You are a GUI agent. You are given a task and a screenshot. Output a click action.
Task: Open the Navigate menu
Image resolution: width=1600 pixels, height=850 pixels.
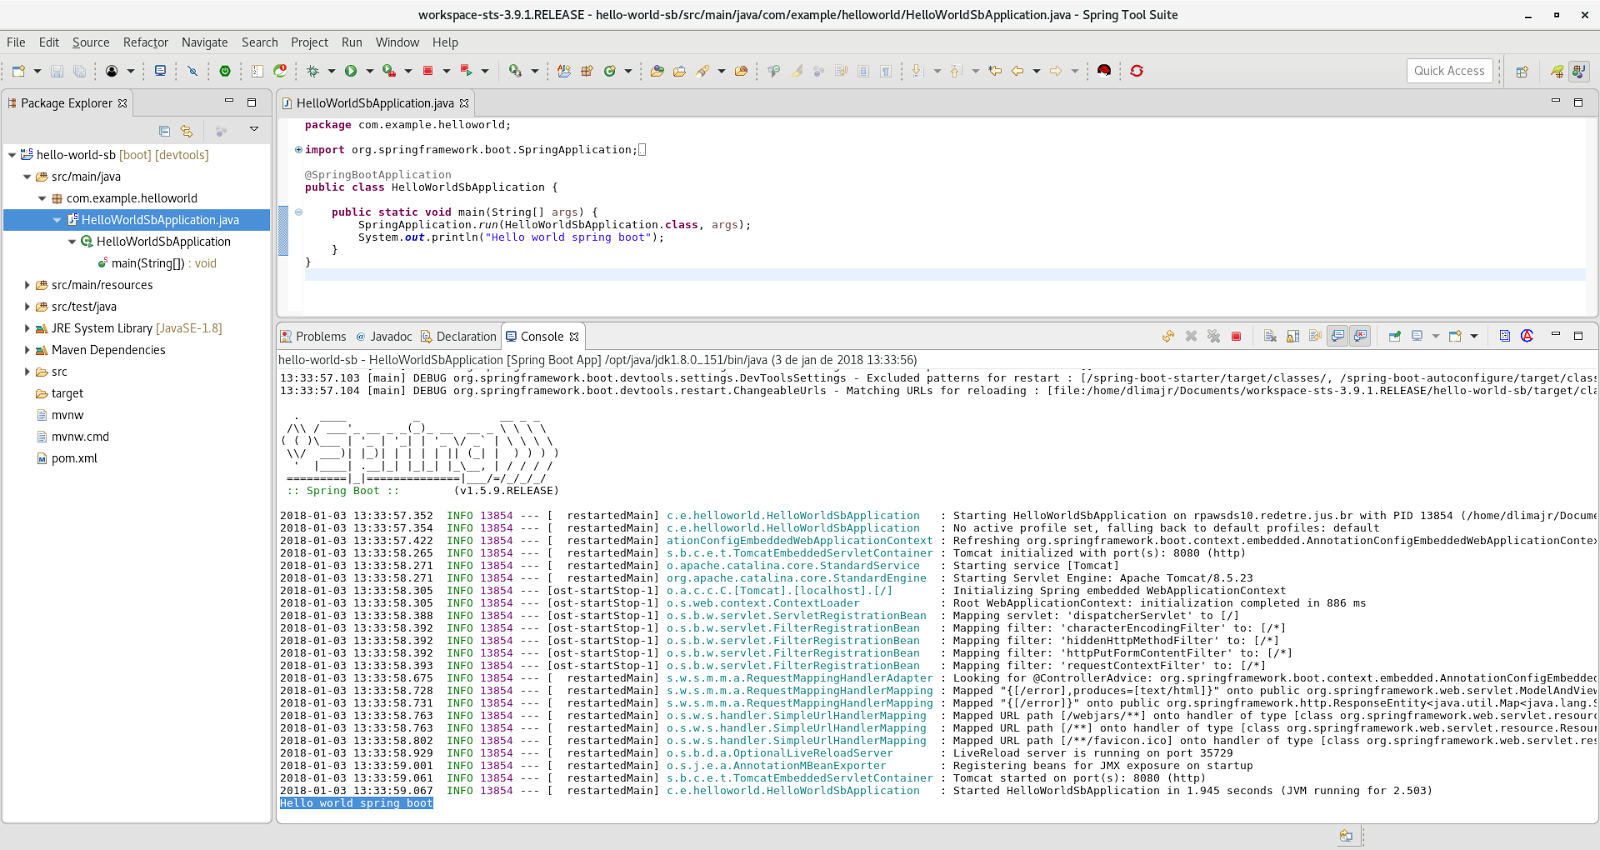[205, 42]
